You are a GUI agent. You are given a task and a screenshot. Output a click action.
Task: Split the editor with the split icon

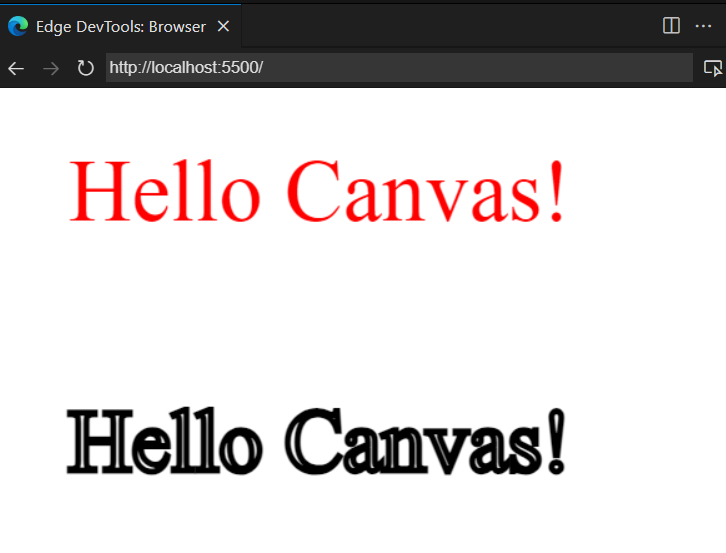pos(672,26)
